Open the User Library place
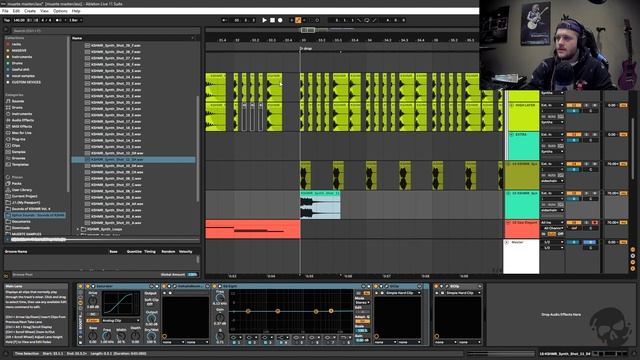640x360 pixels. point(21,190)
